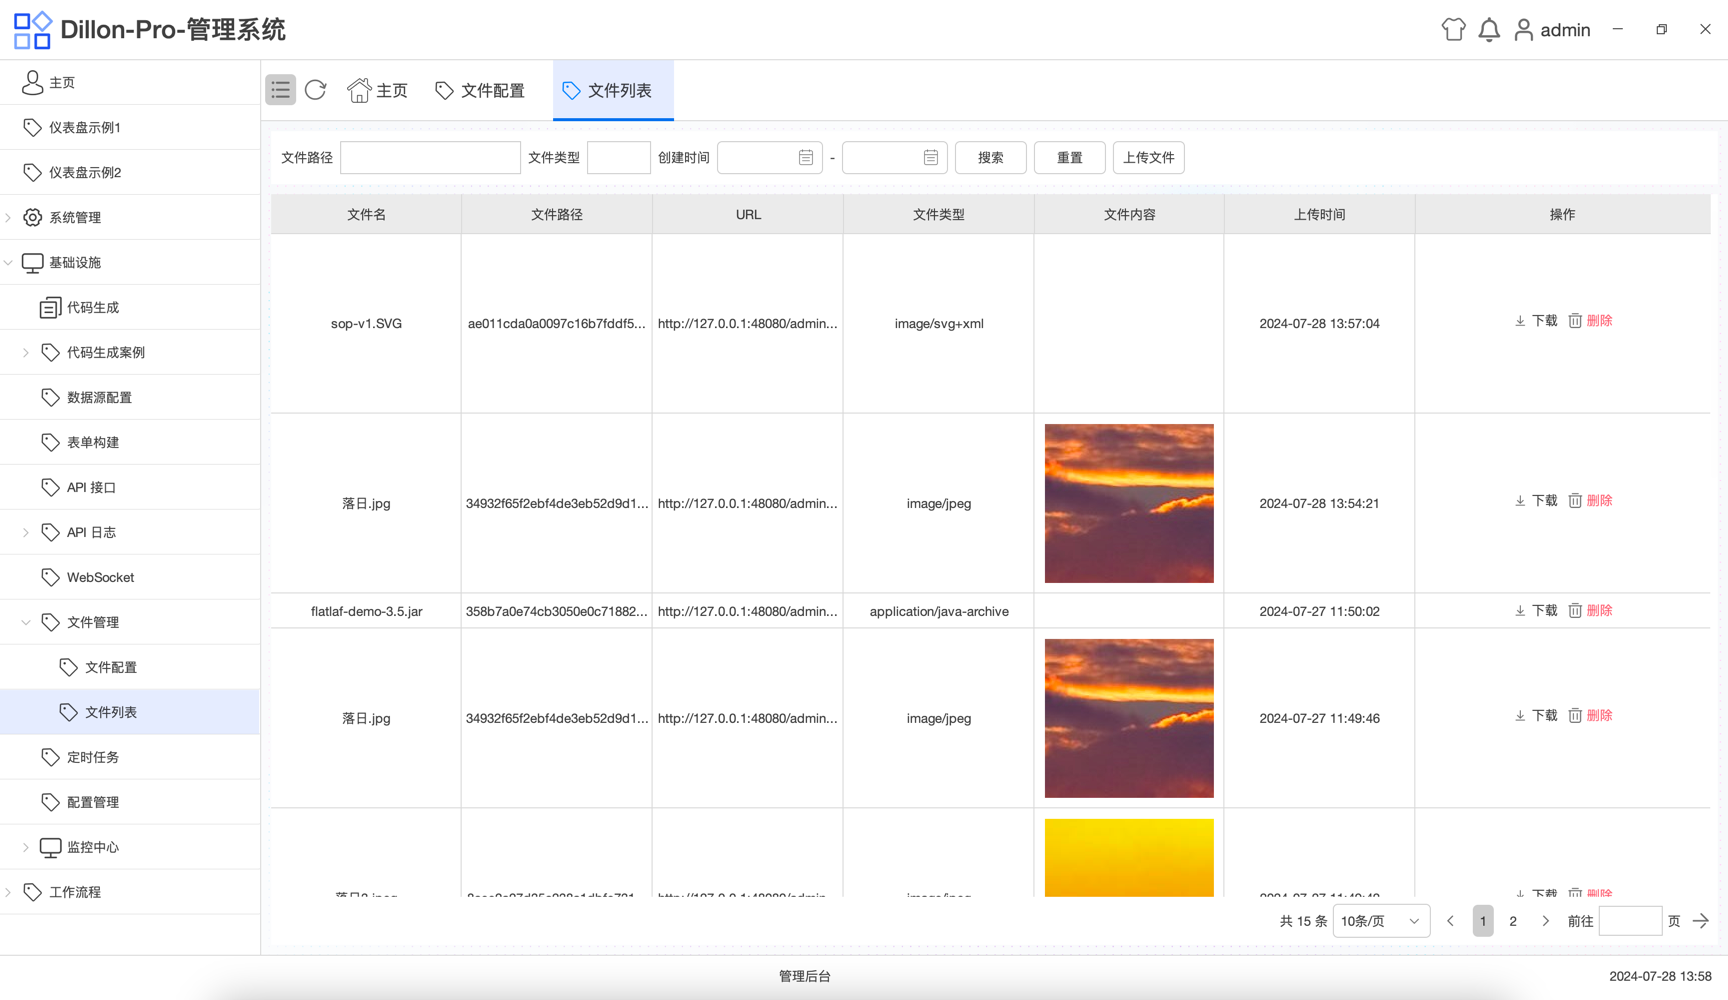Open 仪表盘示例2 in the sidebar
The width and height of the screenshot is (1728, 1000).
(x=130, y=172)
